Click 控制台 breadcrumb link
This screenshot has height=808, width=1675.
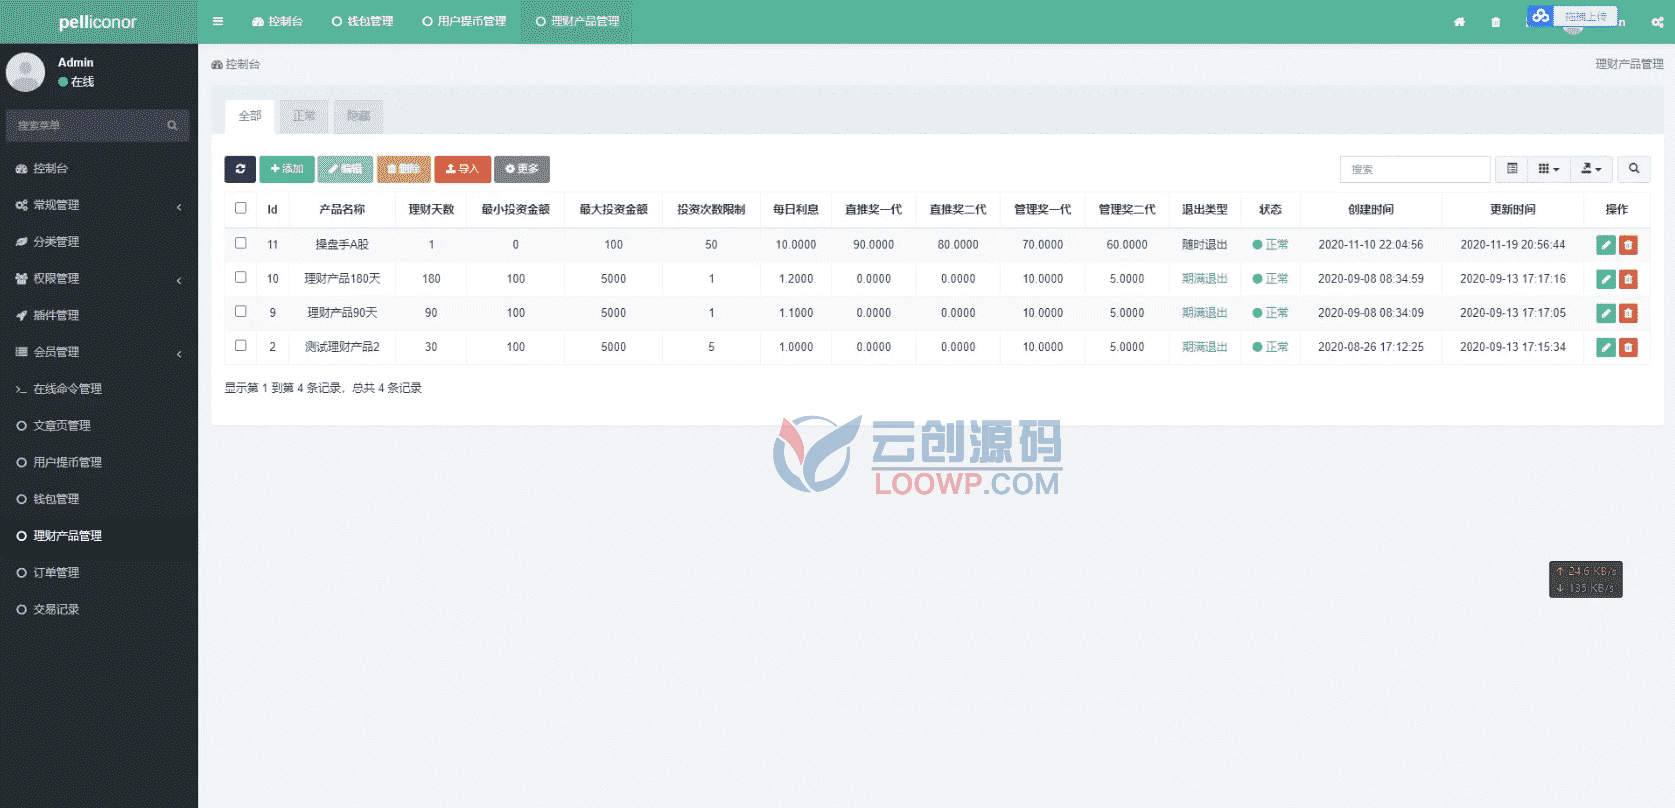pyautogui.click(x=236, y=64)
